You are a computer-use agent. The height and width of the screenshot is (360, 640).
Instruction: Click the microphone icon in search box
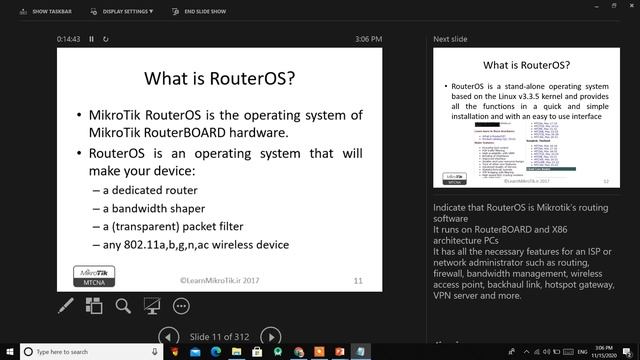pos(154,351)
